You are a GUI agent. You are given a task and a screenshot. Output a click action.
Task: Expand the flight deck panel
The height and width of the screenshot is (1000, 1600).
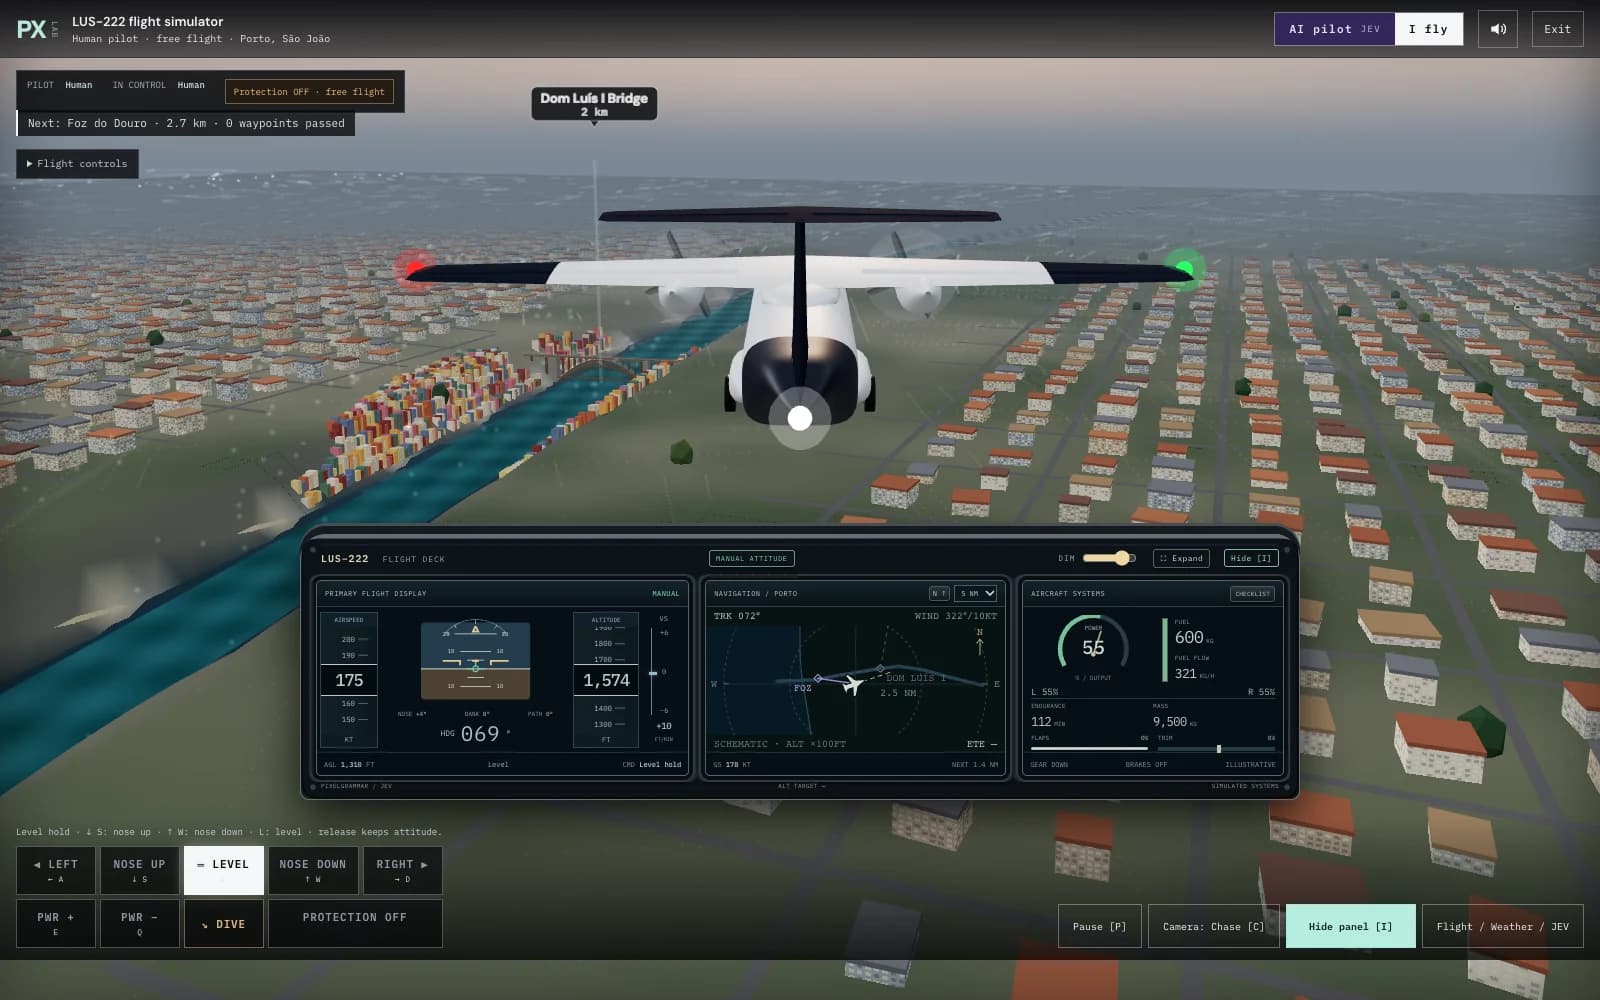tap(1181, 558)
